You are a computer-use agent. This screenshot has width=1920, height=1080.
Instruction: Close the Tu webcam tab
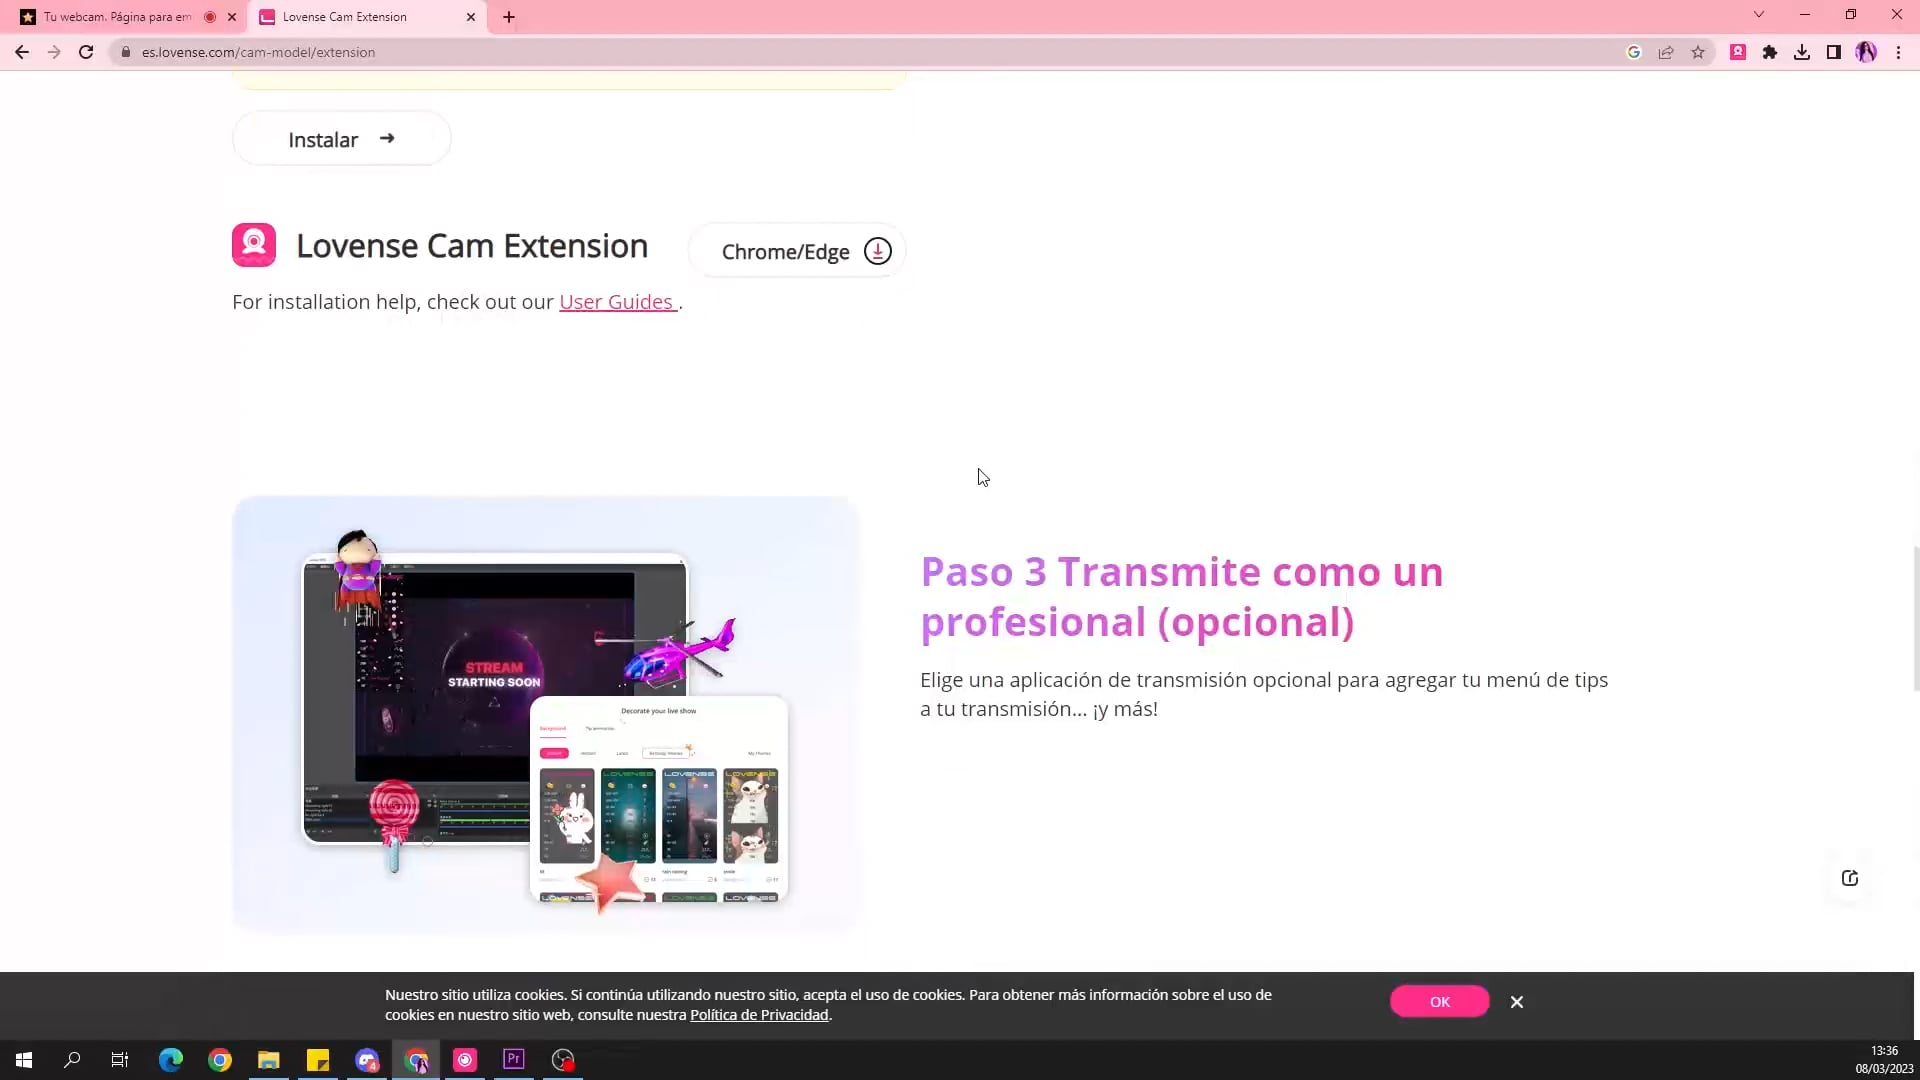pyautogui.click(x=232, y=17)
